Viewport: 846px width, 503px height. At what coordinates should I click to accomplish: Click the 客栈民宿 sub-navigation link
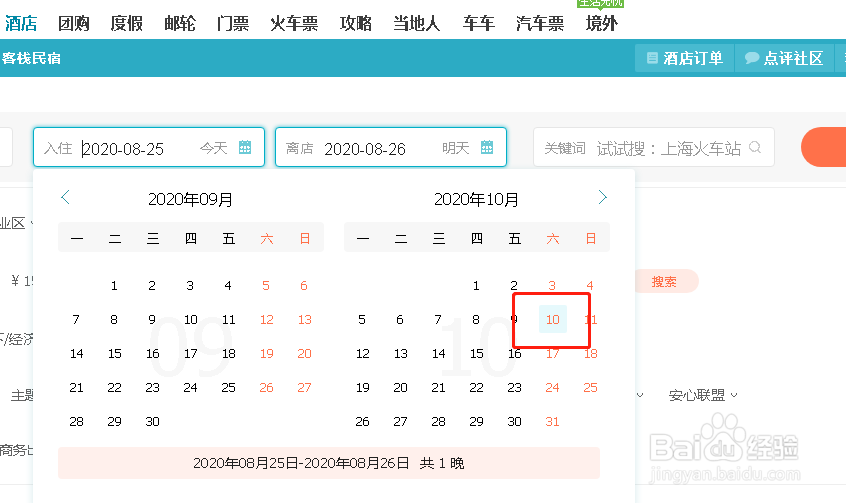click(31, 58)
